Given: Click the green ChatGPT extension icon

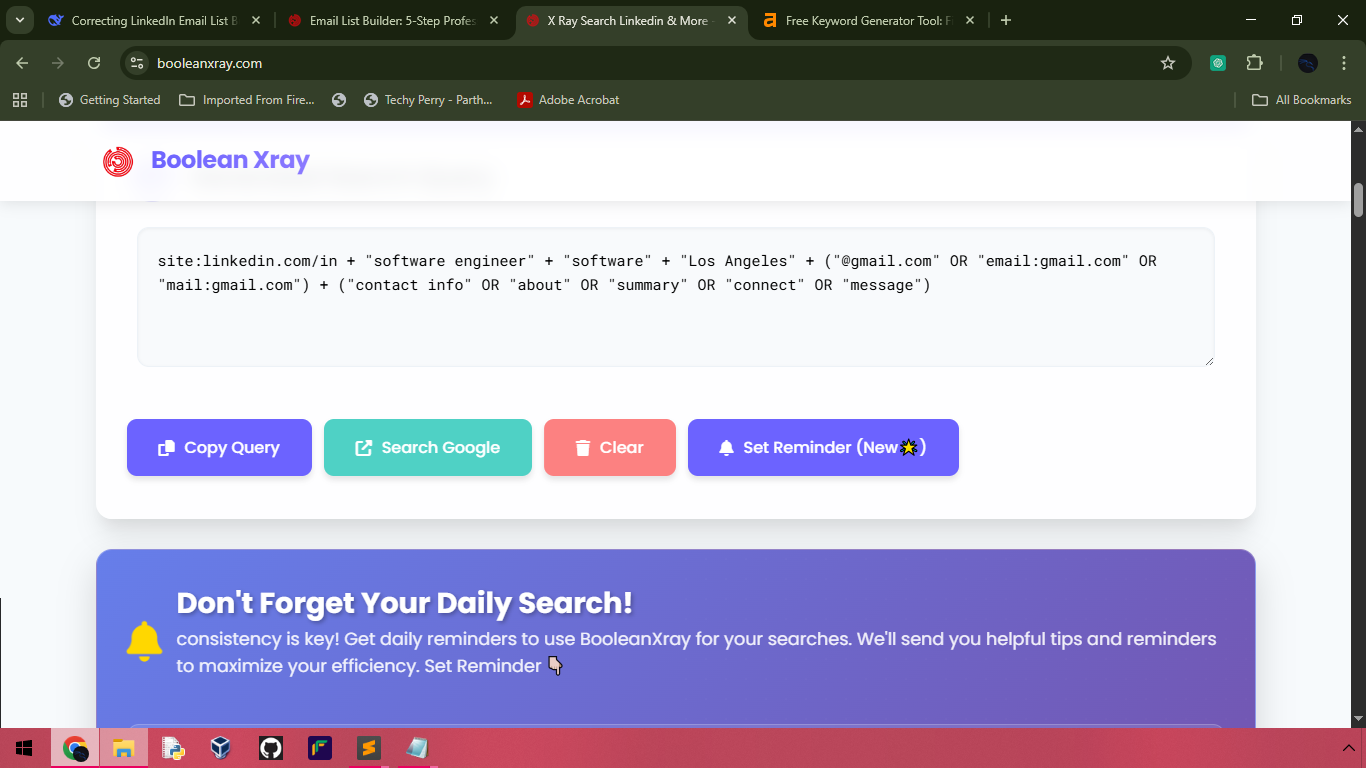Looking at the screenshot, I should [1217, 63].
